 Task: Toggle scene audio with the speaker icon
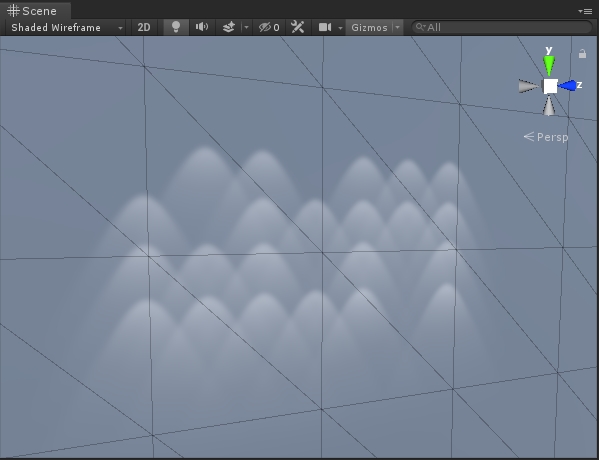[x=202, y=27]
